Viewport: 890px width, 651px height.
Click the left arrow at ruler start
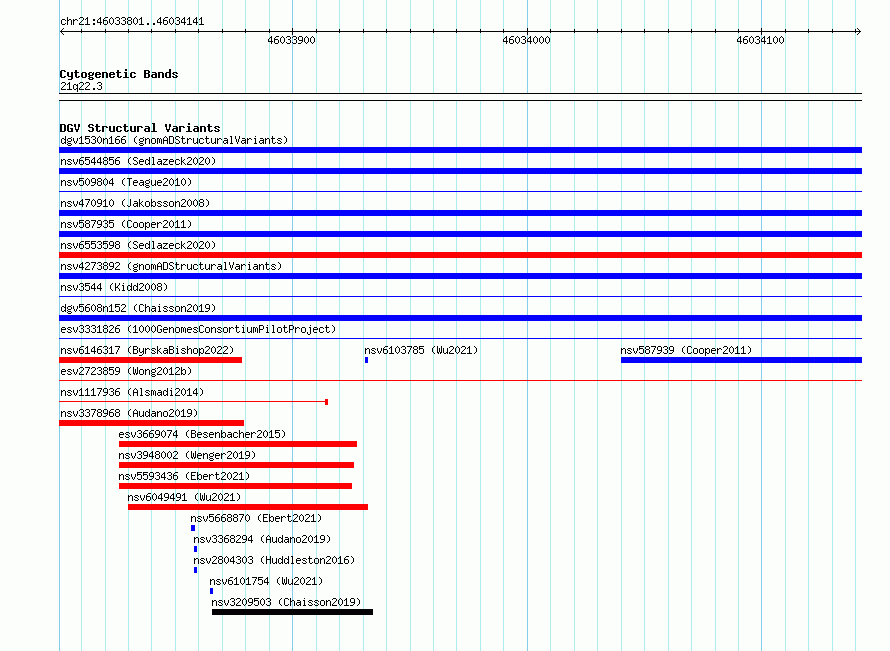[62, 32]
